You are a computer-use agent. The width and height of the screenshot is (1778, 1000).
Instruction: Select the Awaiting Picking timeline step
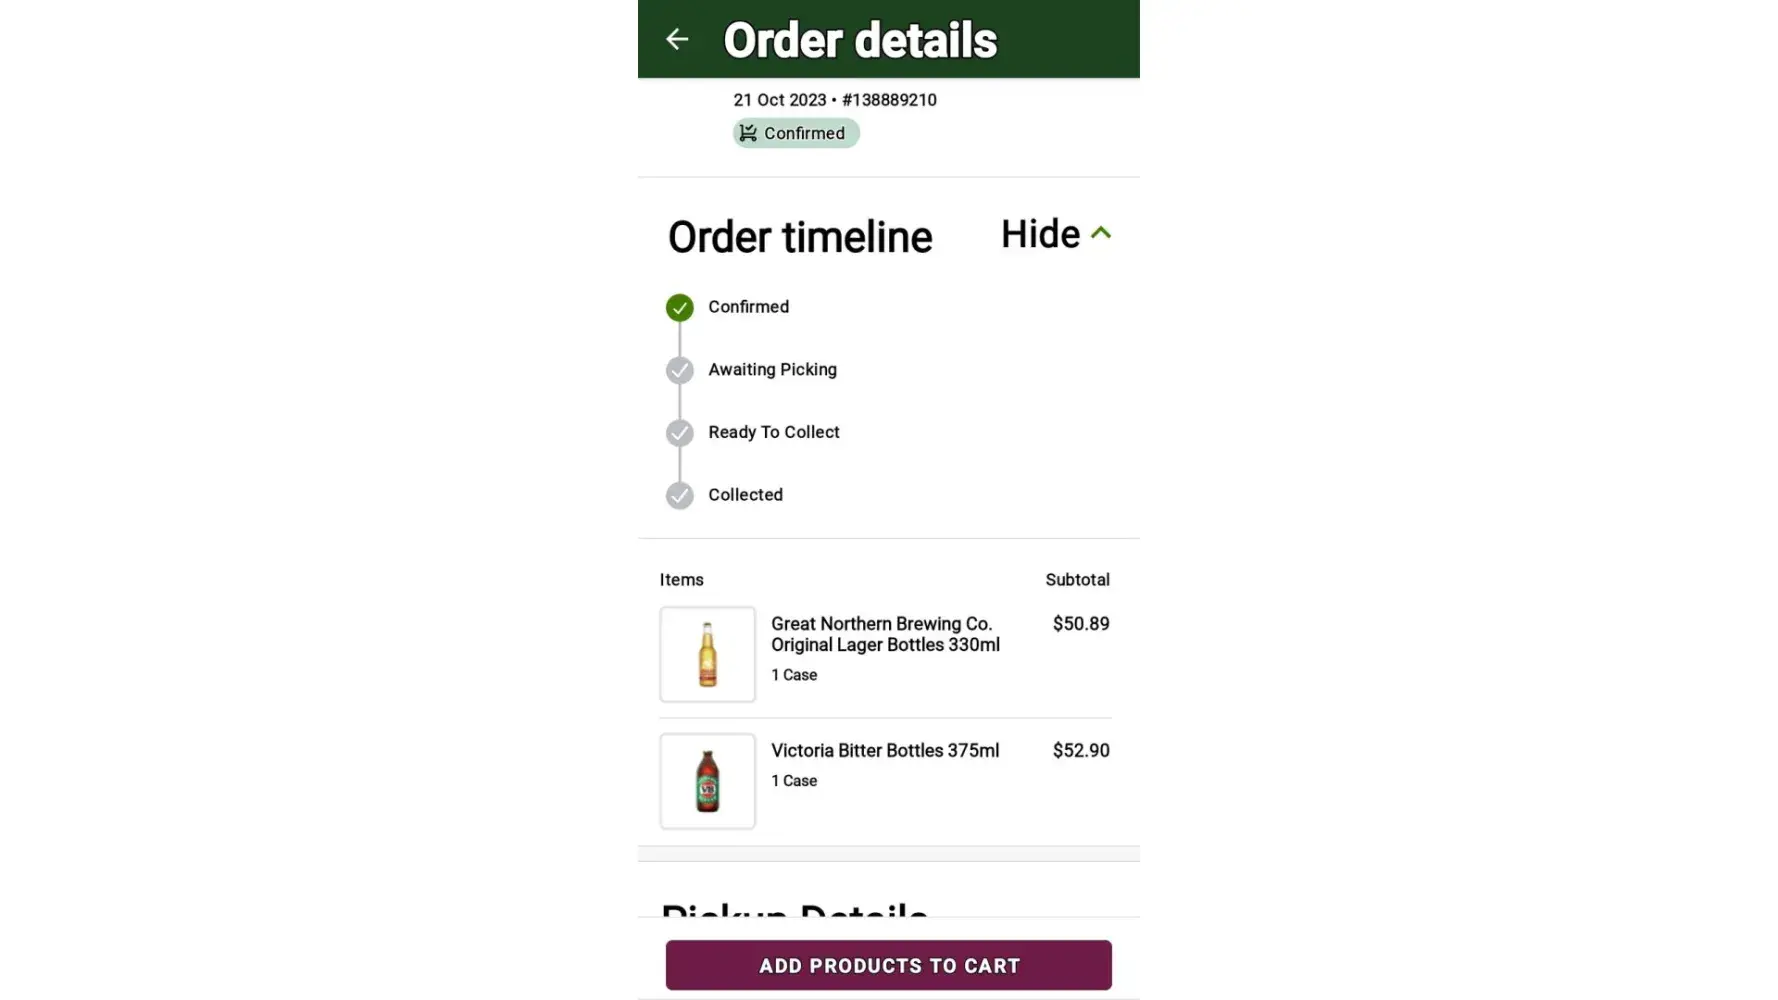pyautogui.click(x=772, y=370)
